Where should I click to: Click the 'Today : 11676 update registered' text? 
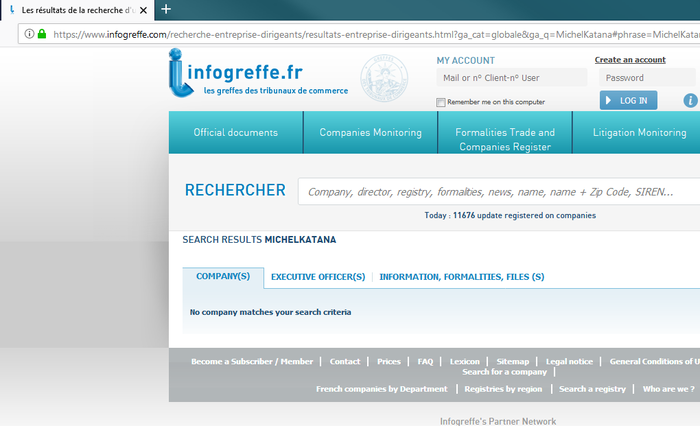coord(510,215)
